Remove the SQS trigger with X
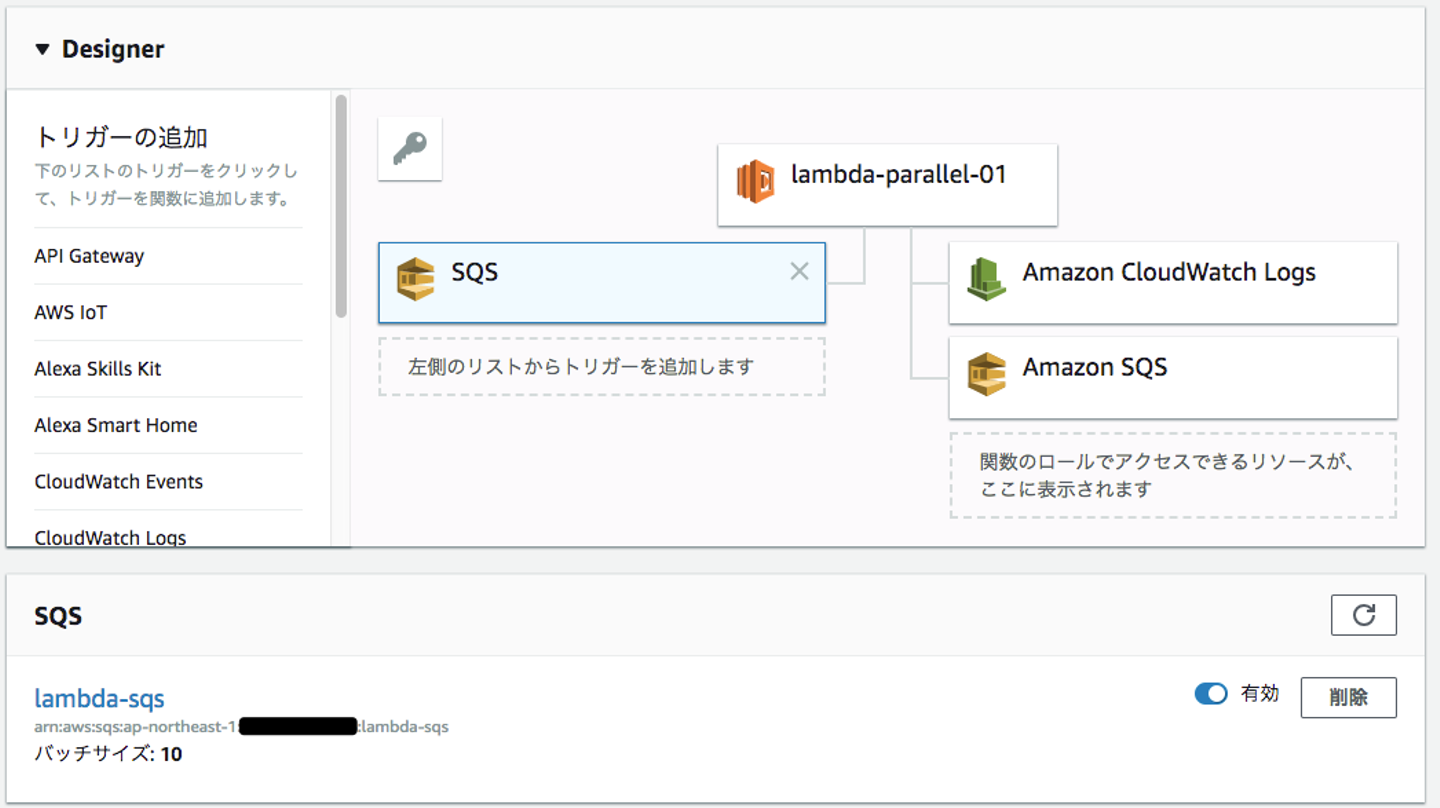 click(x=799, y=271)
